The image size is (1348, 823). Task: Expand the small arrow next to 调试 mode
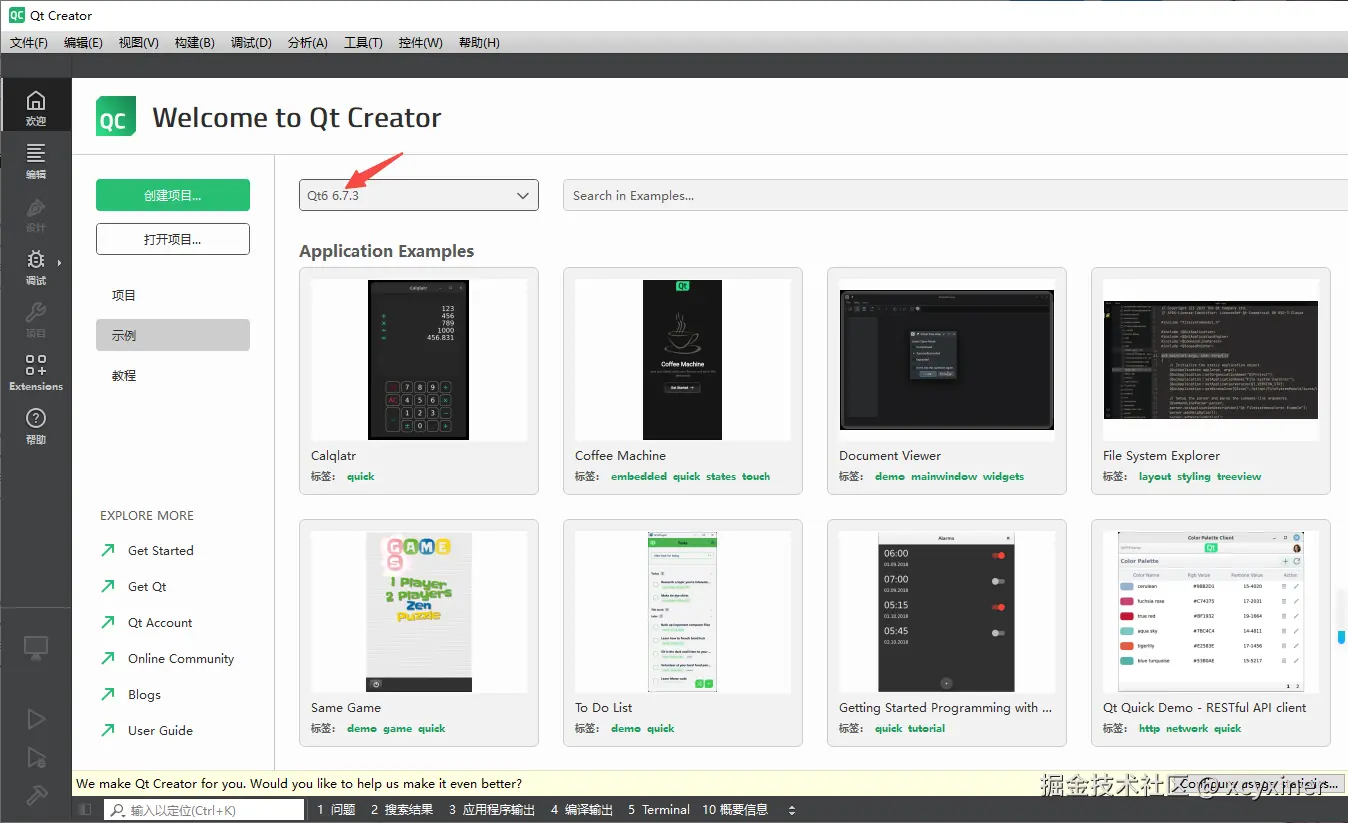[x=59, y=263]
